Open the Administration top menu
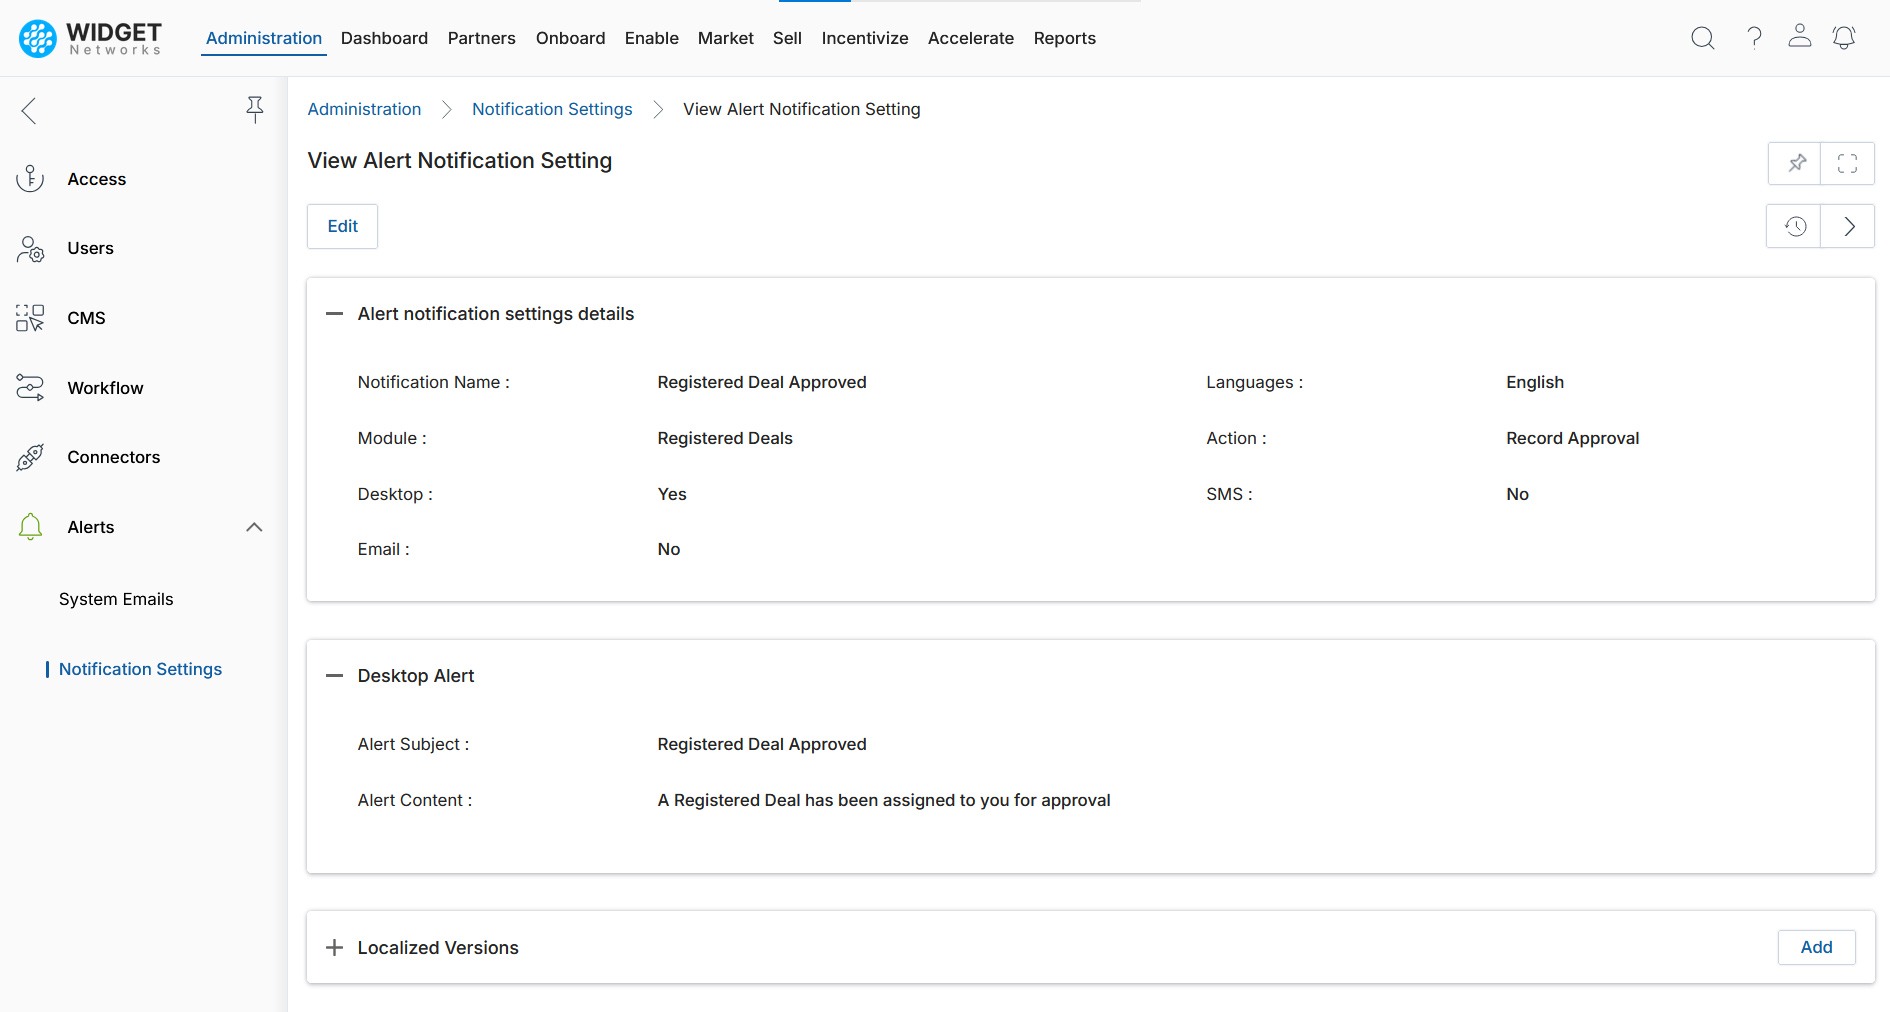Screen dimensions: 1890x1012 [264, 38]
